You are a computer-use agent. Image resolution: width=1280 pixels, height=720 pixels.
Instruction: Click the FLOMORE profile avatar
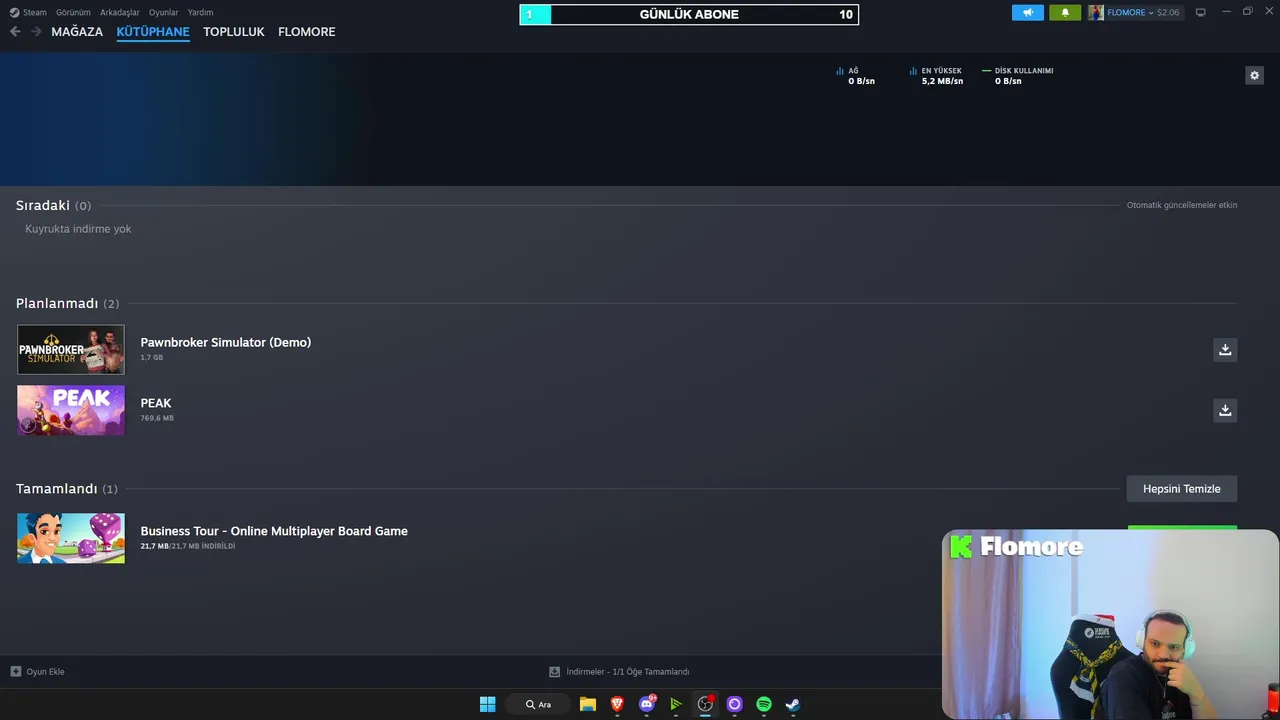click(1096, 13)
